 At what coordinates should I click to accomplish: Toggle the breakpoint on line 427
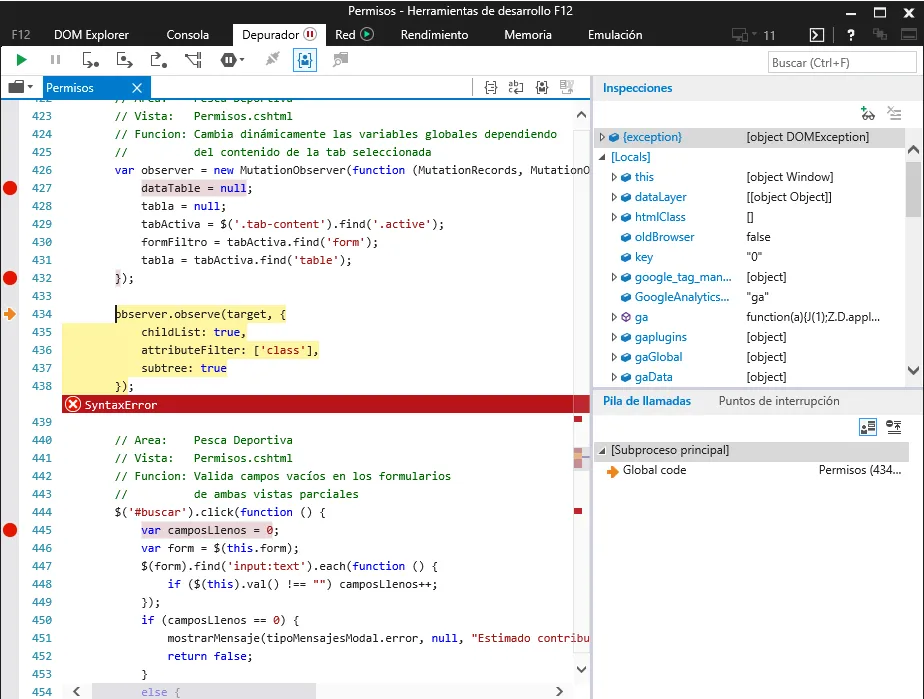[11, 188]
